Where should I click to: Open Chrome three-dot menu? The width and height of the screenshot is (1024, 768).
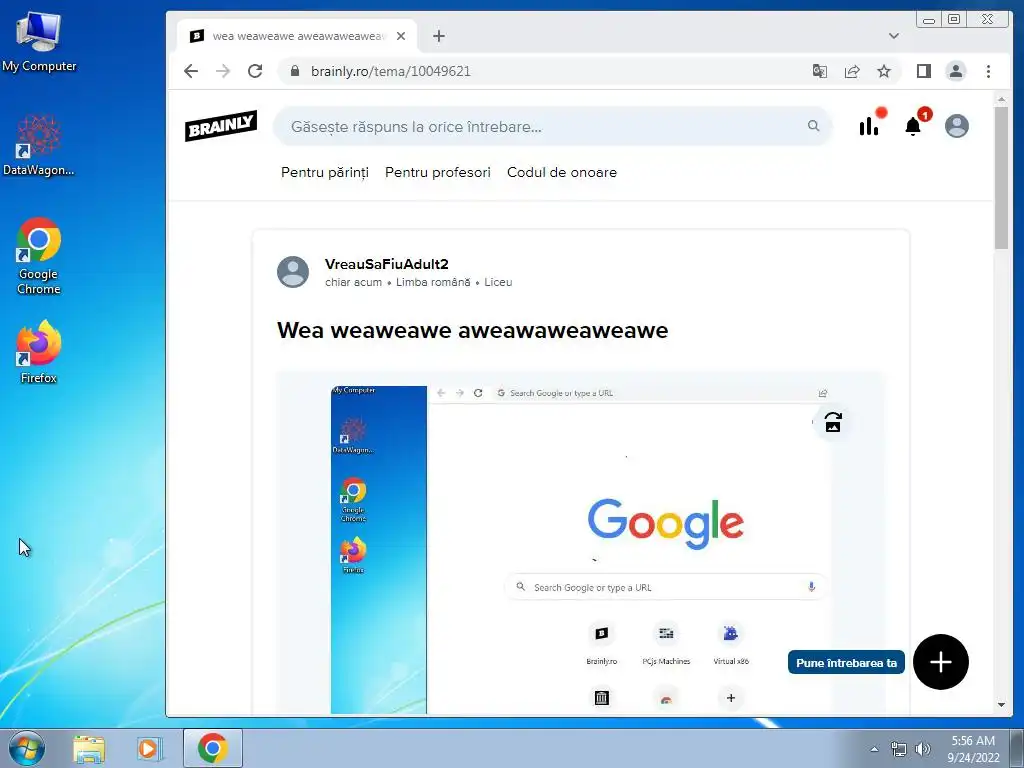[x=988, y=71]
